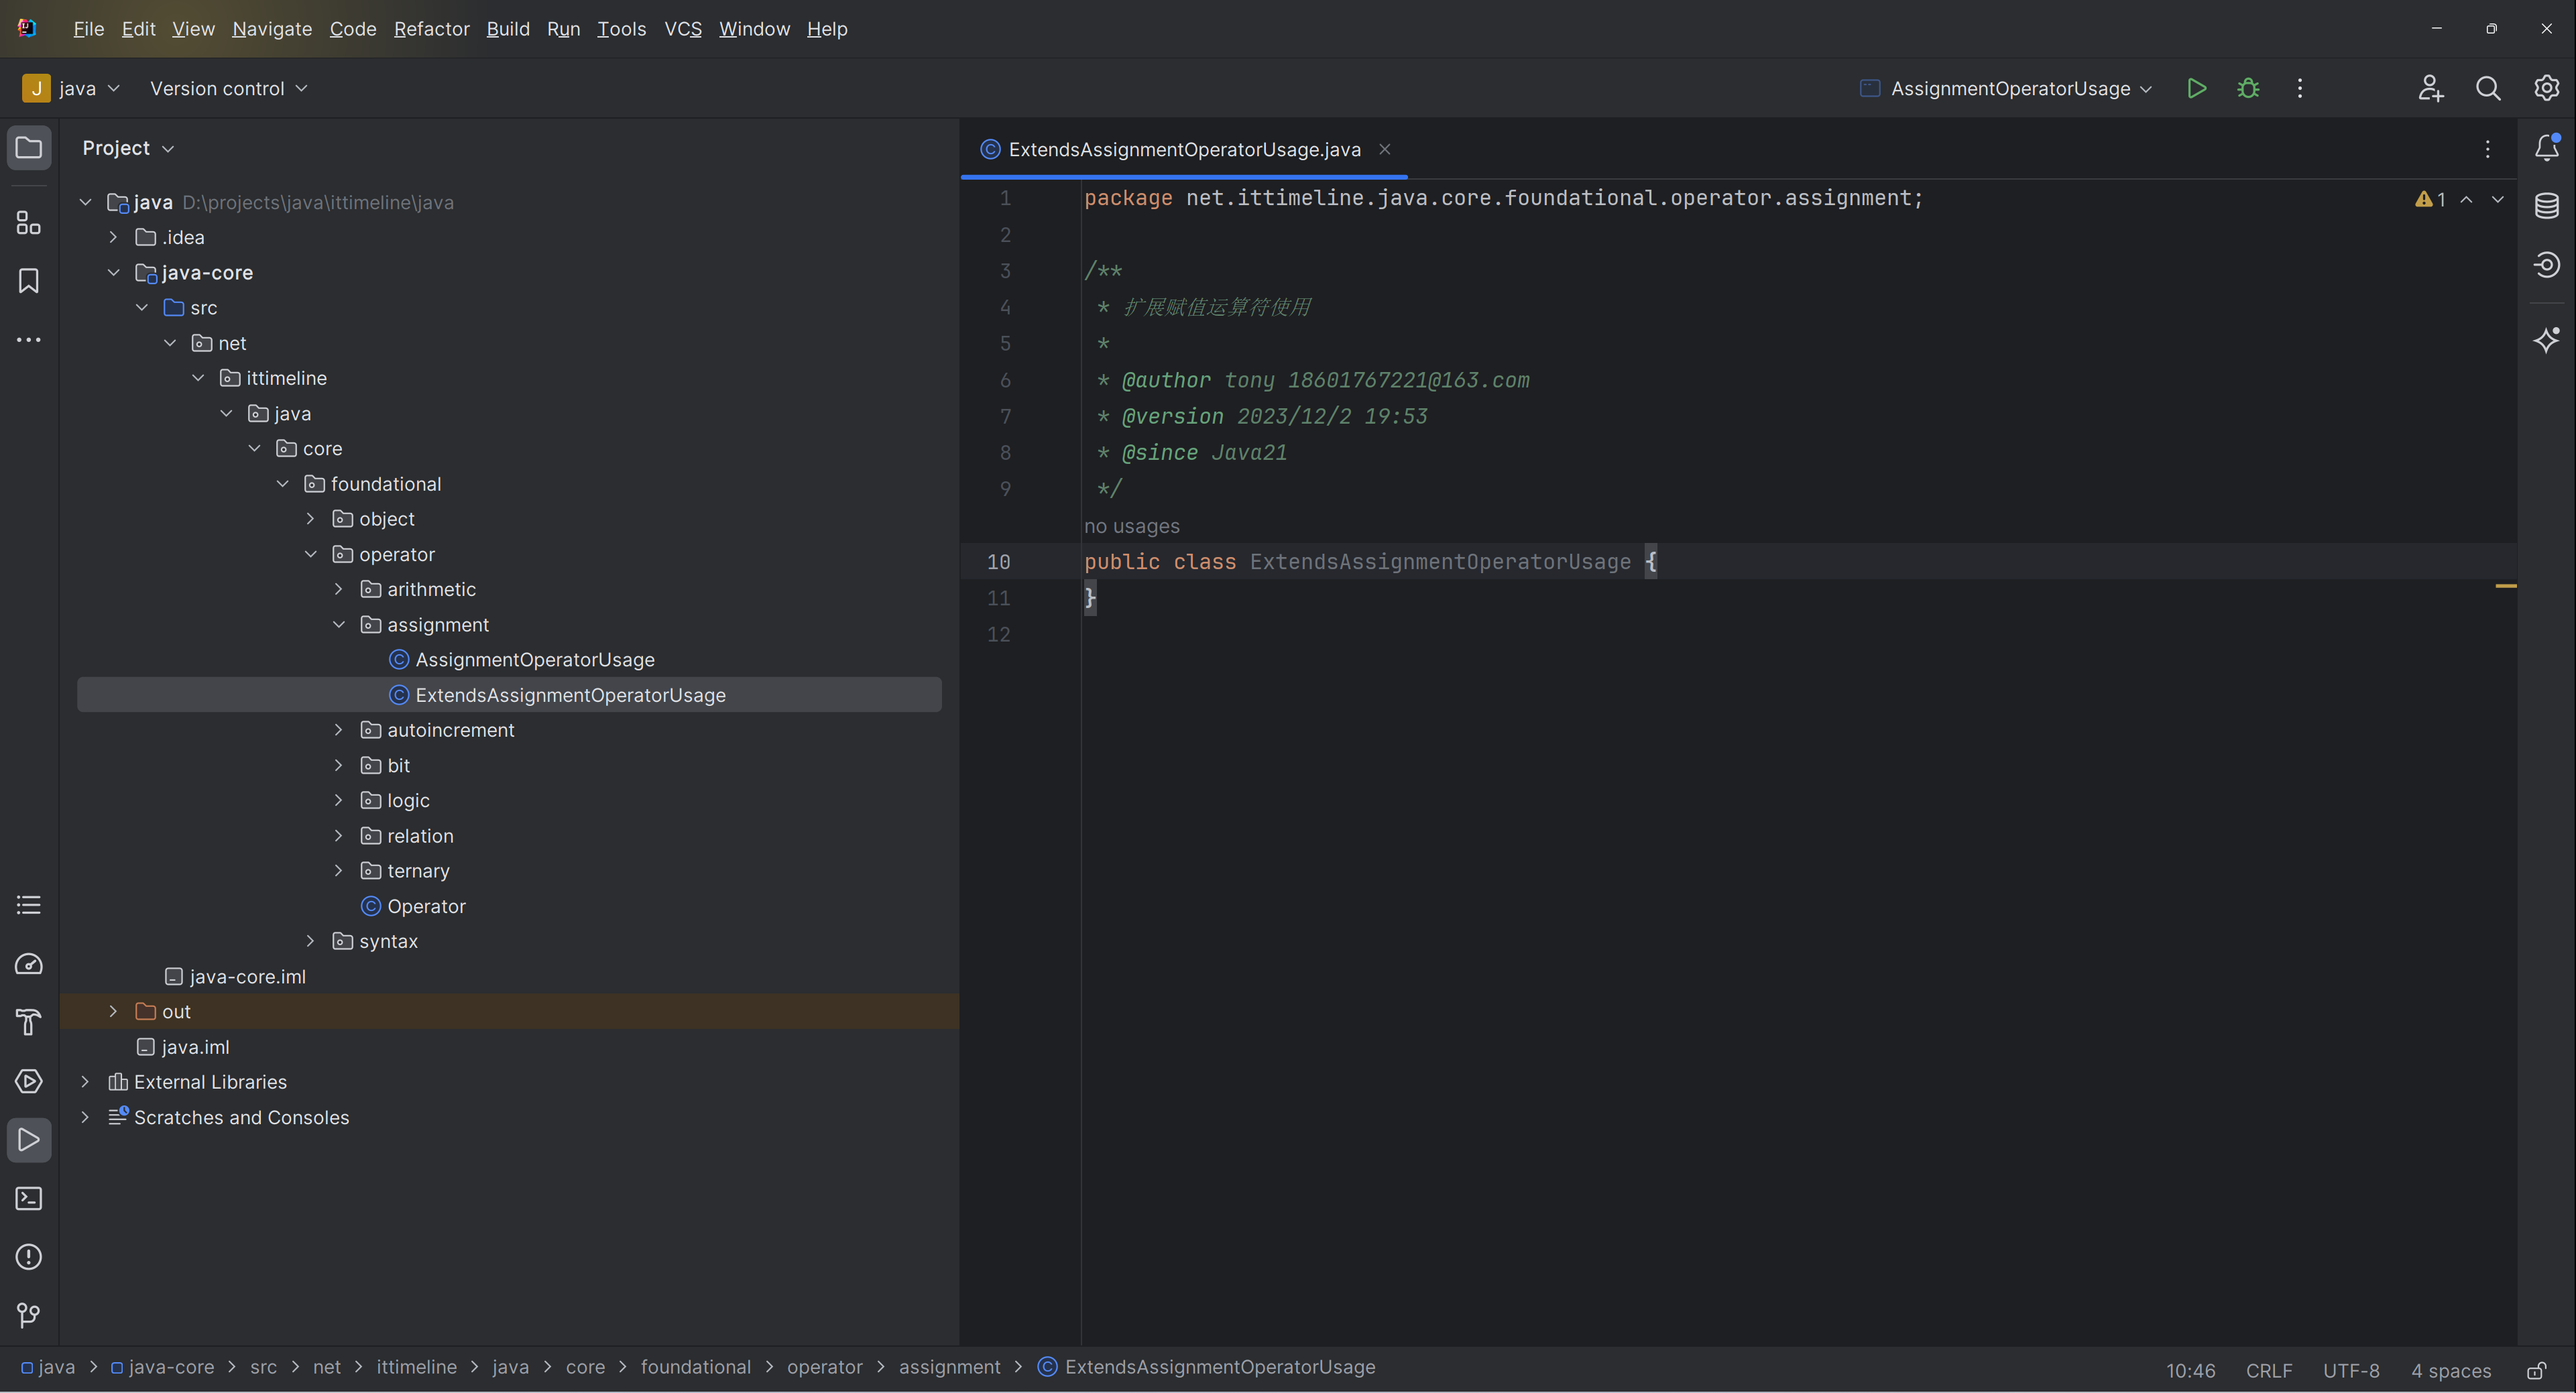Show more tool windows ellipsis
The image size is (2576, 1393).
pos(29,340)
